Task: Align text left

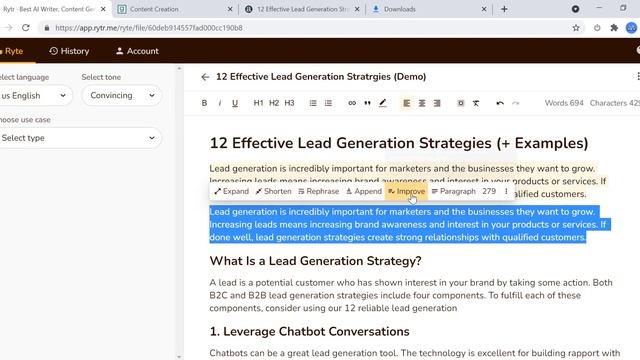Action: point(407,103)
